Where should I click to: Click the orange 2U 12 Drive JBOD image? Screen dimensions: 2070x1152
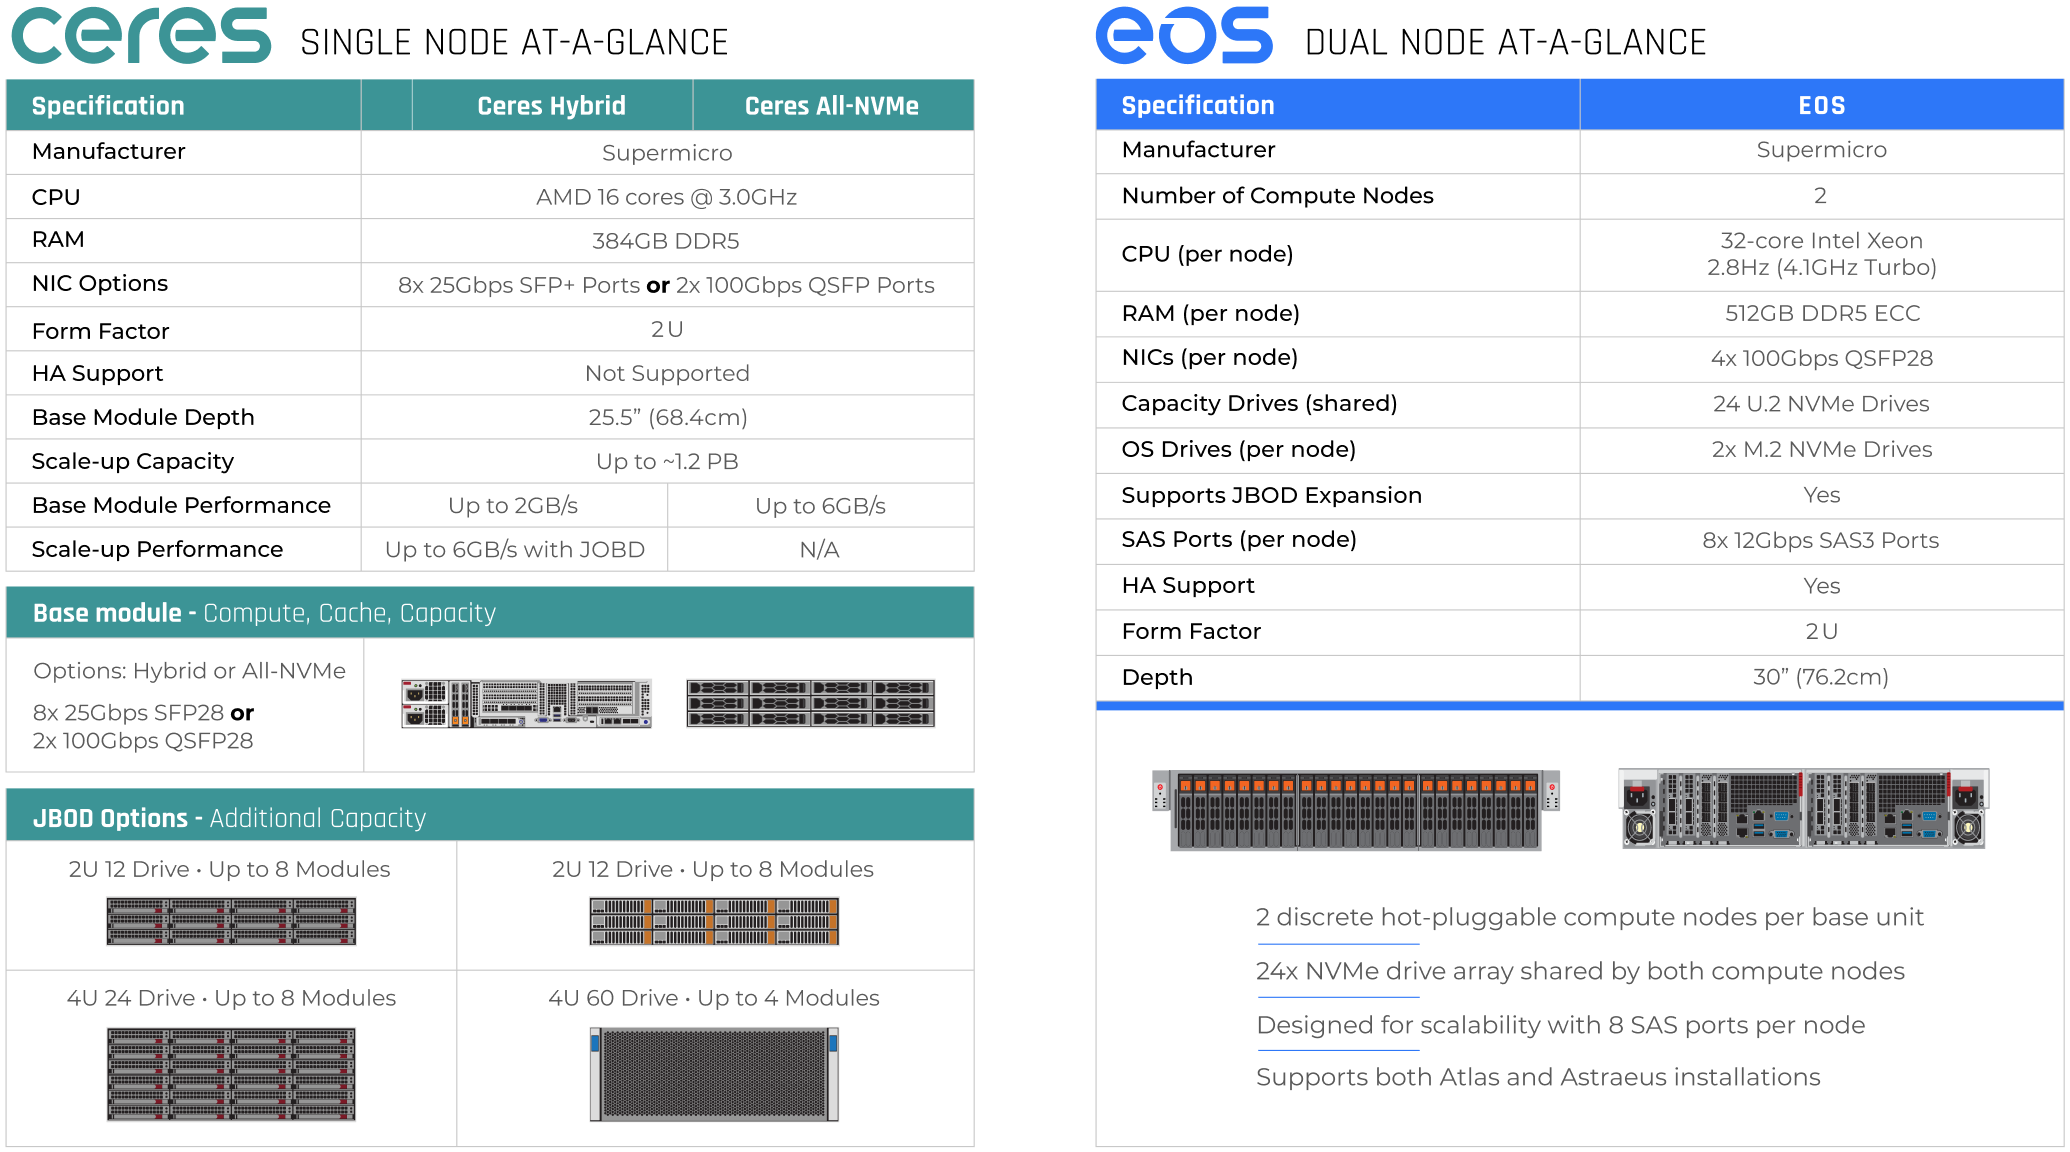(x=714, y=921)
